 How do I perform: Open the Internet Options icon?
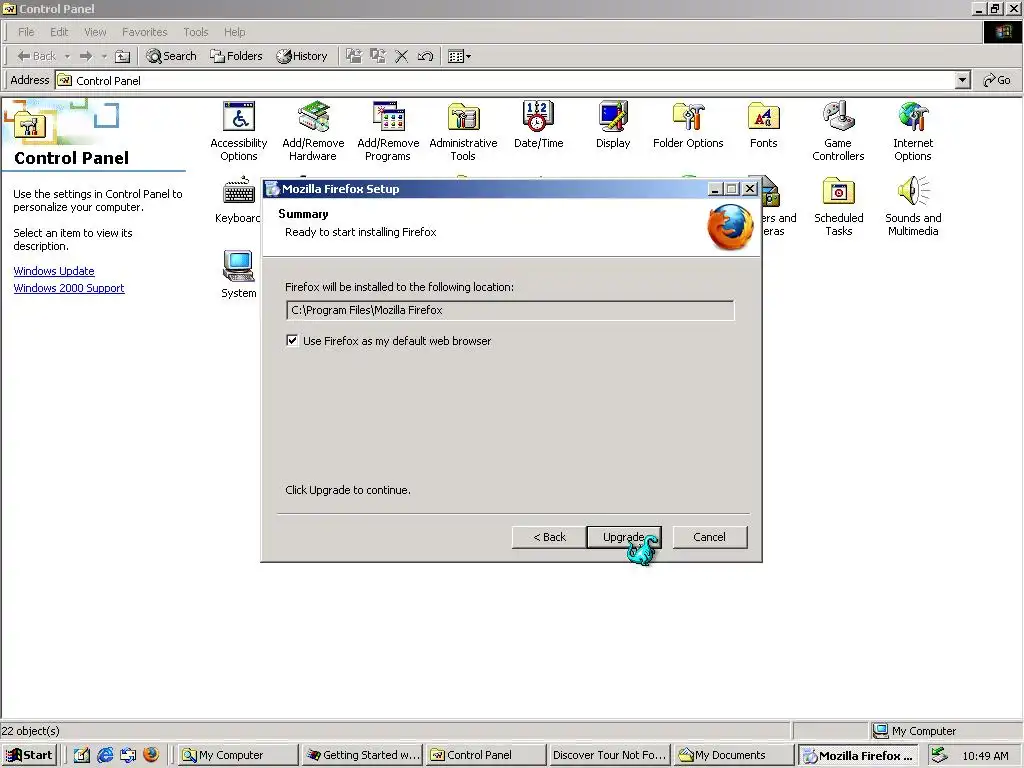(x=913, y=131)
